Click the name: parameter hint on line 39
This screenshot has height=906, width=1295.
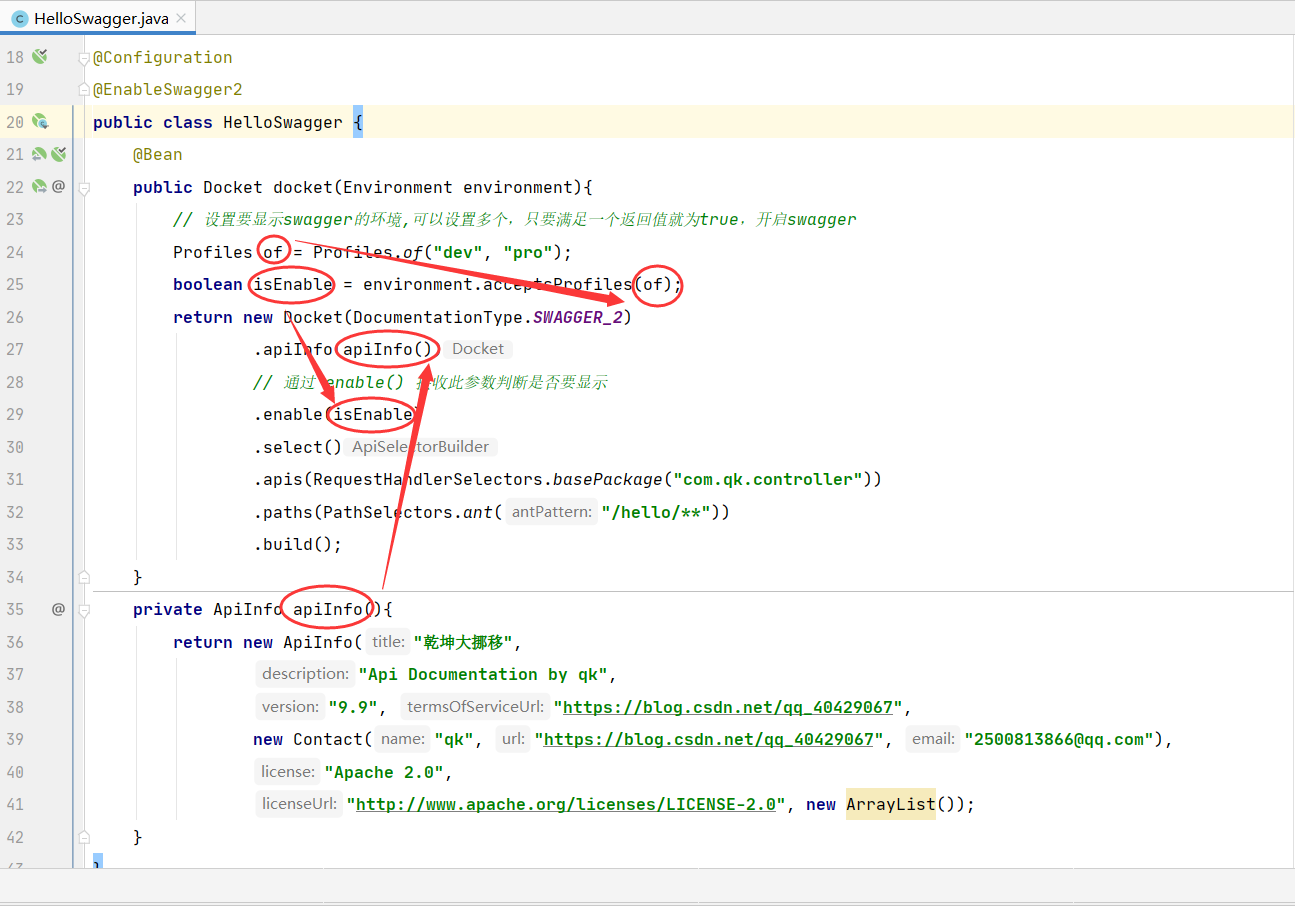[x=403, y=739]
